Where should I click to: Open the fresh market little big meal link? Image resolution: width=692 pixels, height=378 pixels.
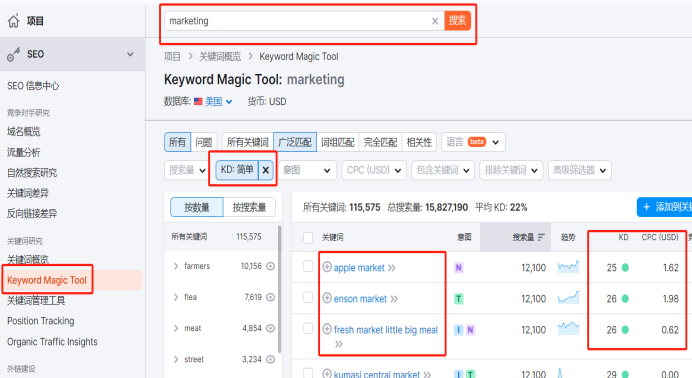[386, 330]
